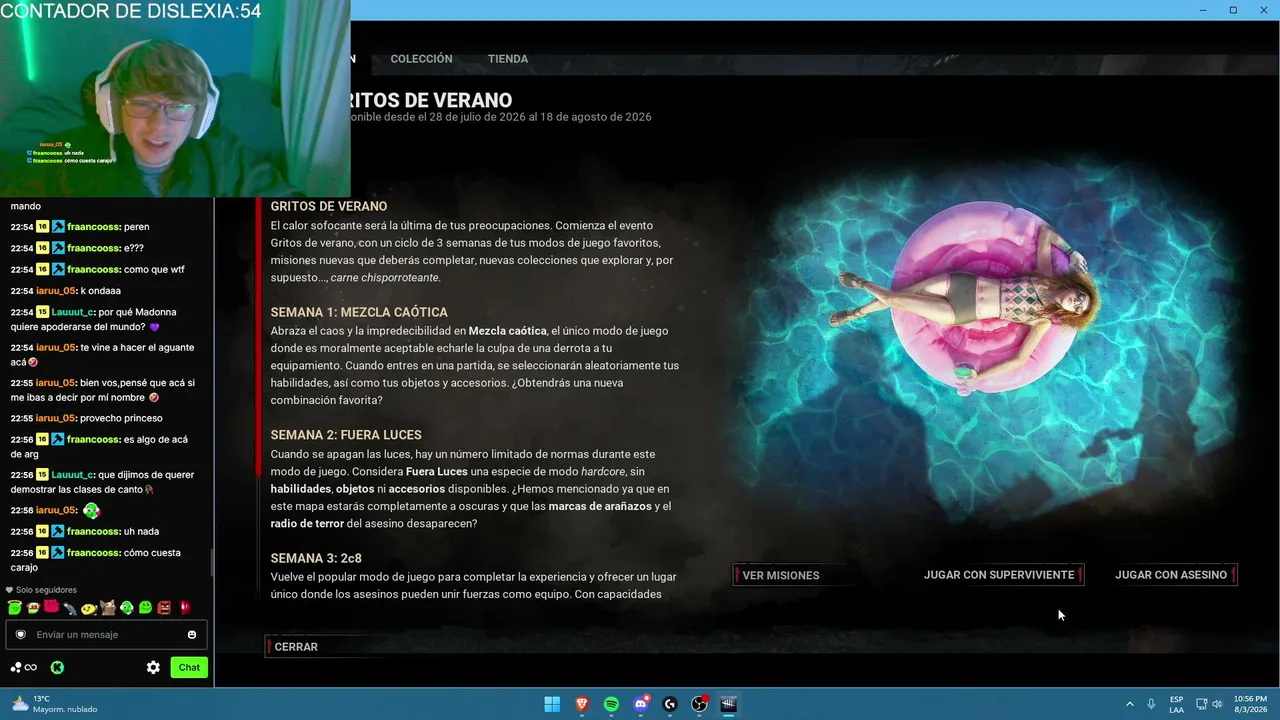Click the green Kick K icon
The width and height of the screenshot is (1280, 720).
coord(57,667)
